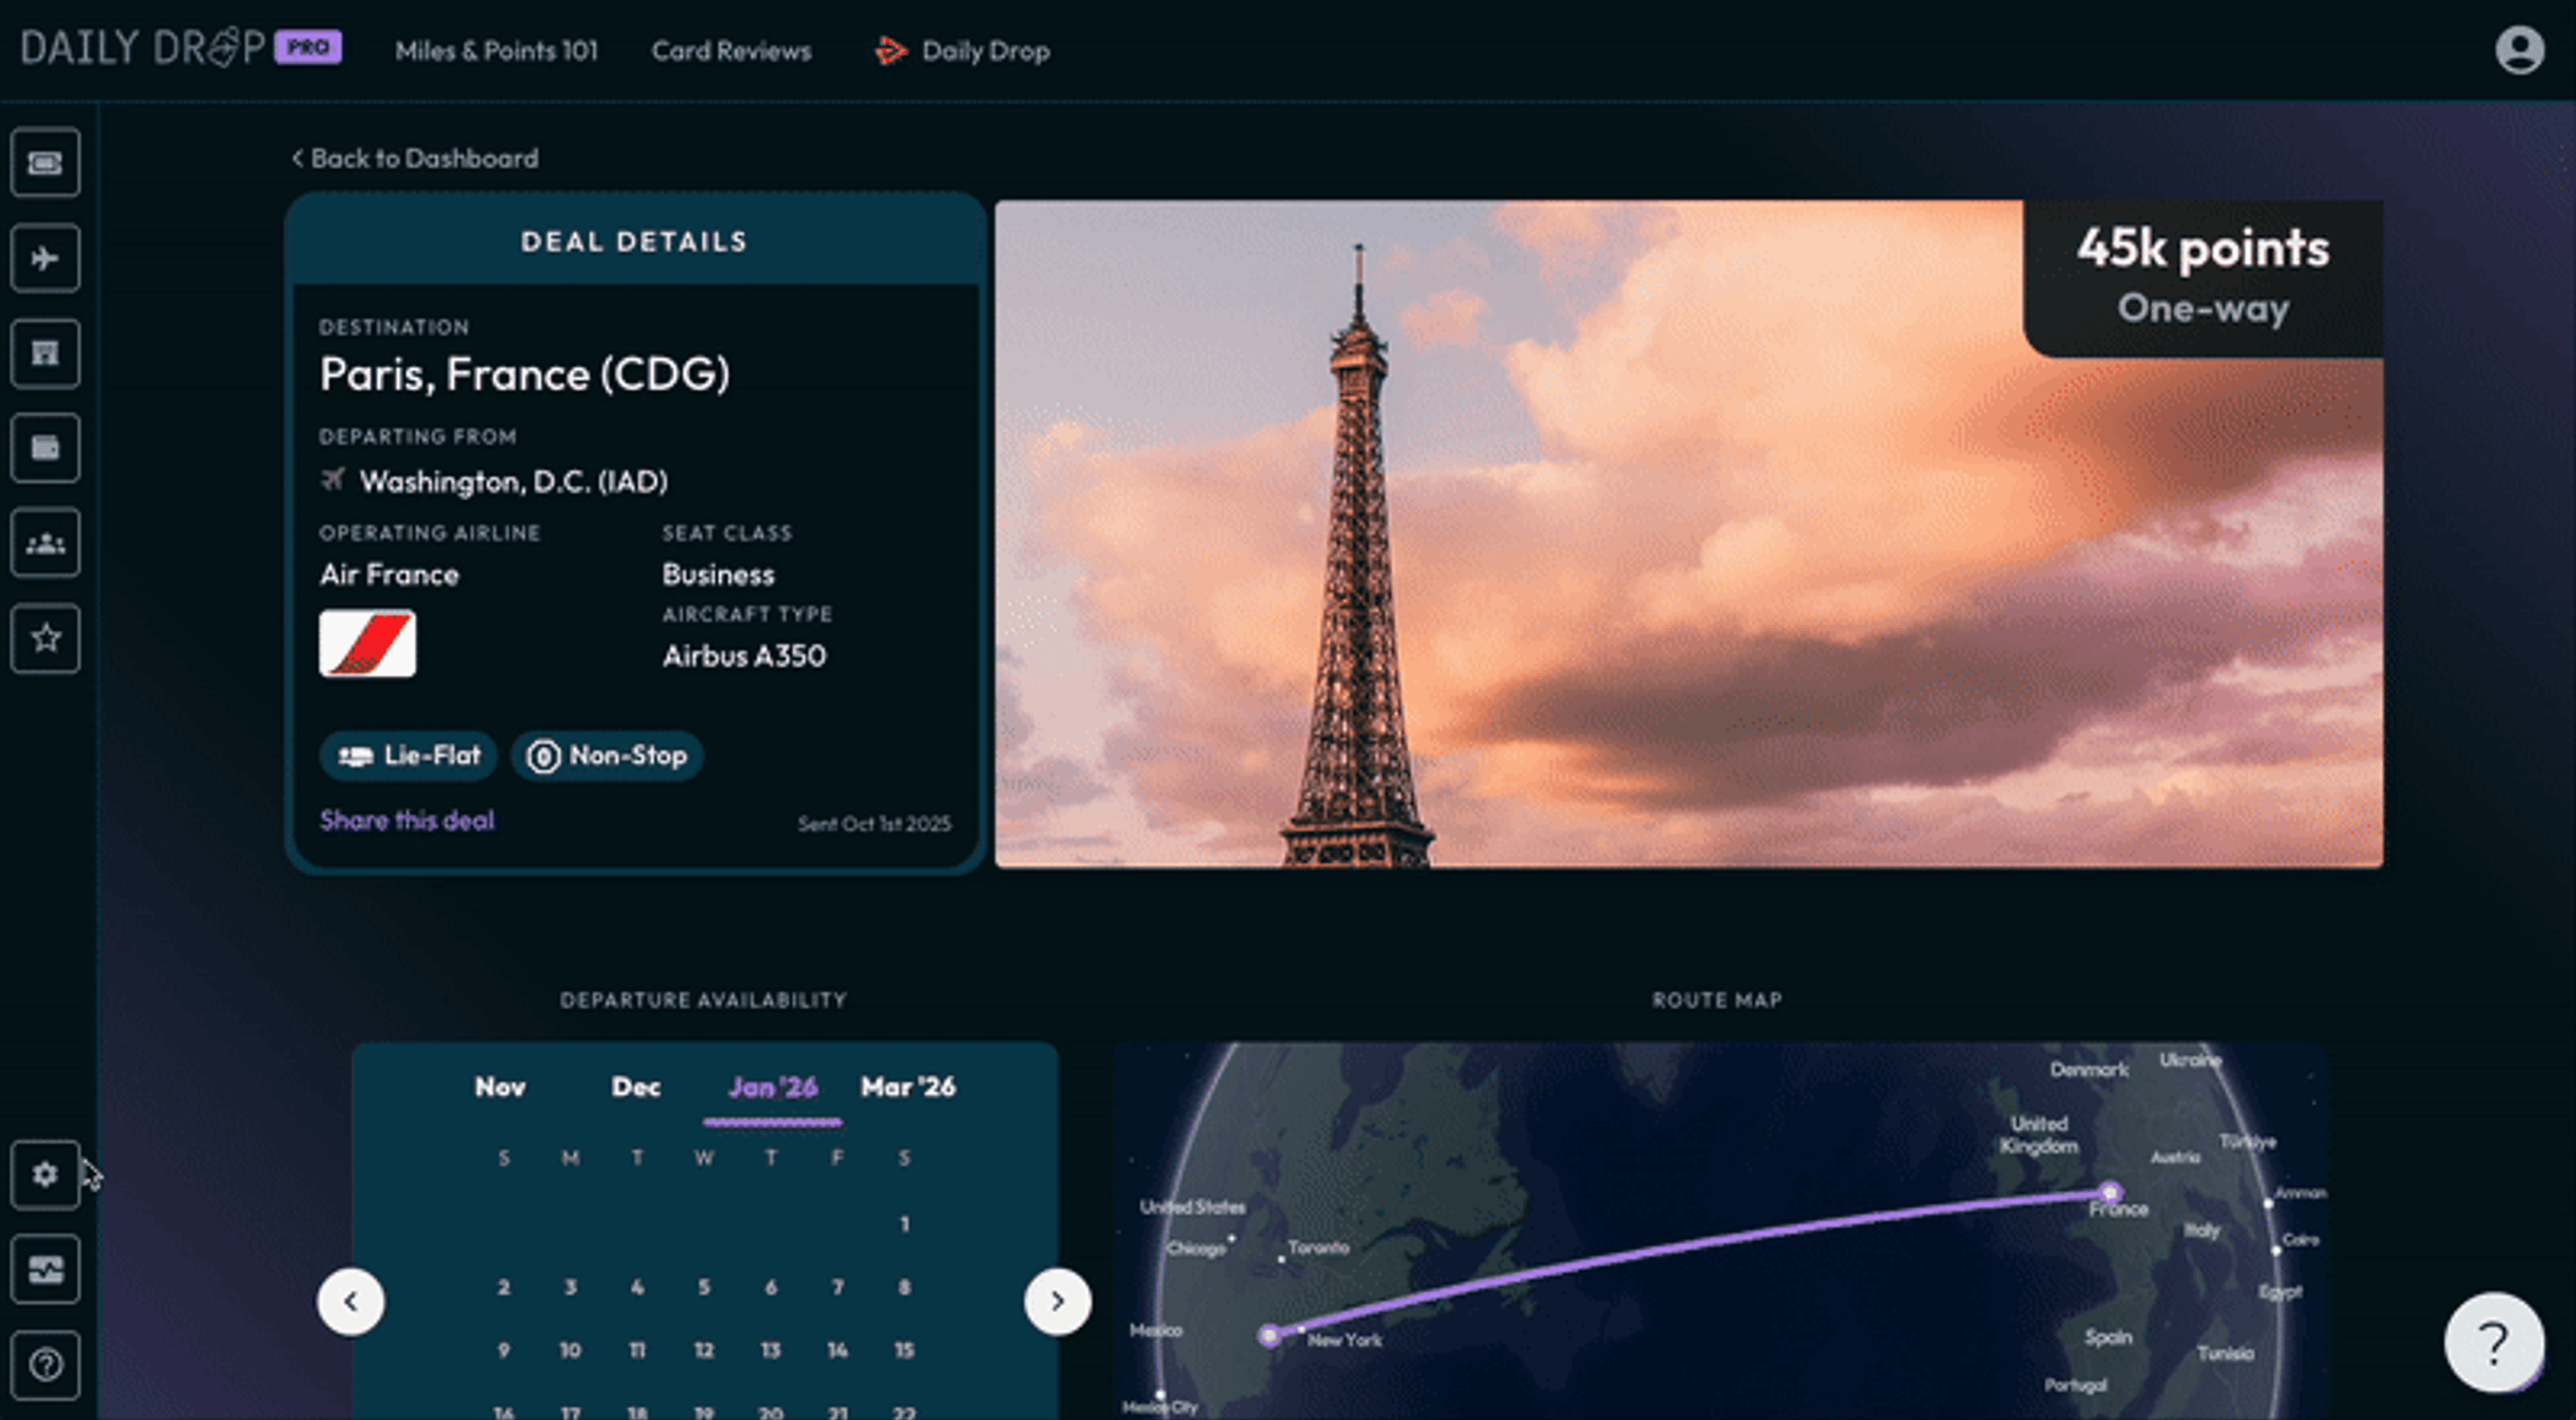Click Washington, D.C. (IAD) departure text
The width and height of the screenshot is (2576, 1420).
pyautogui.click(x=514, y=482)
